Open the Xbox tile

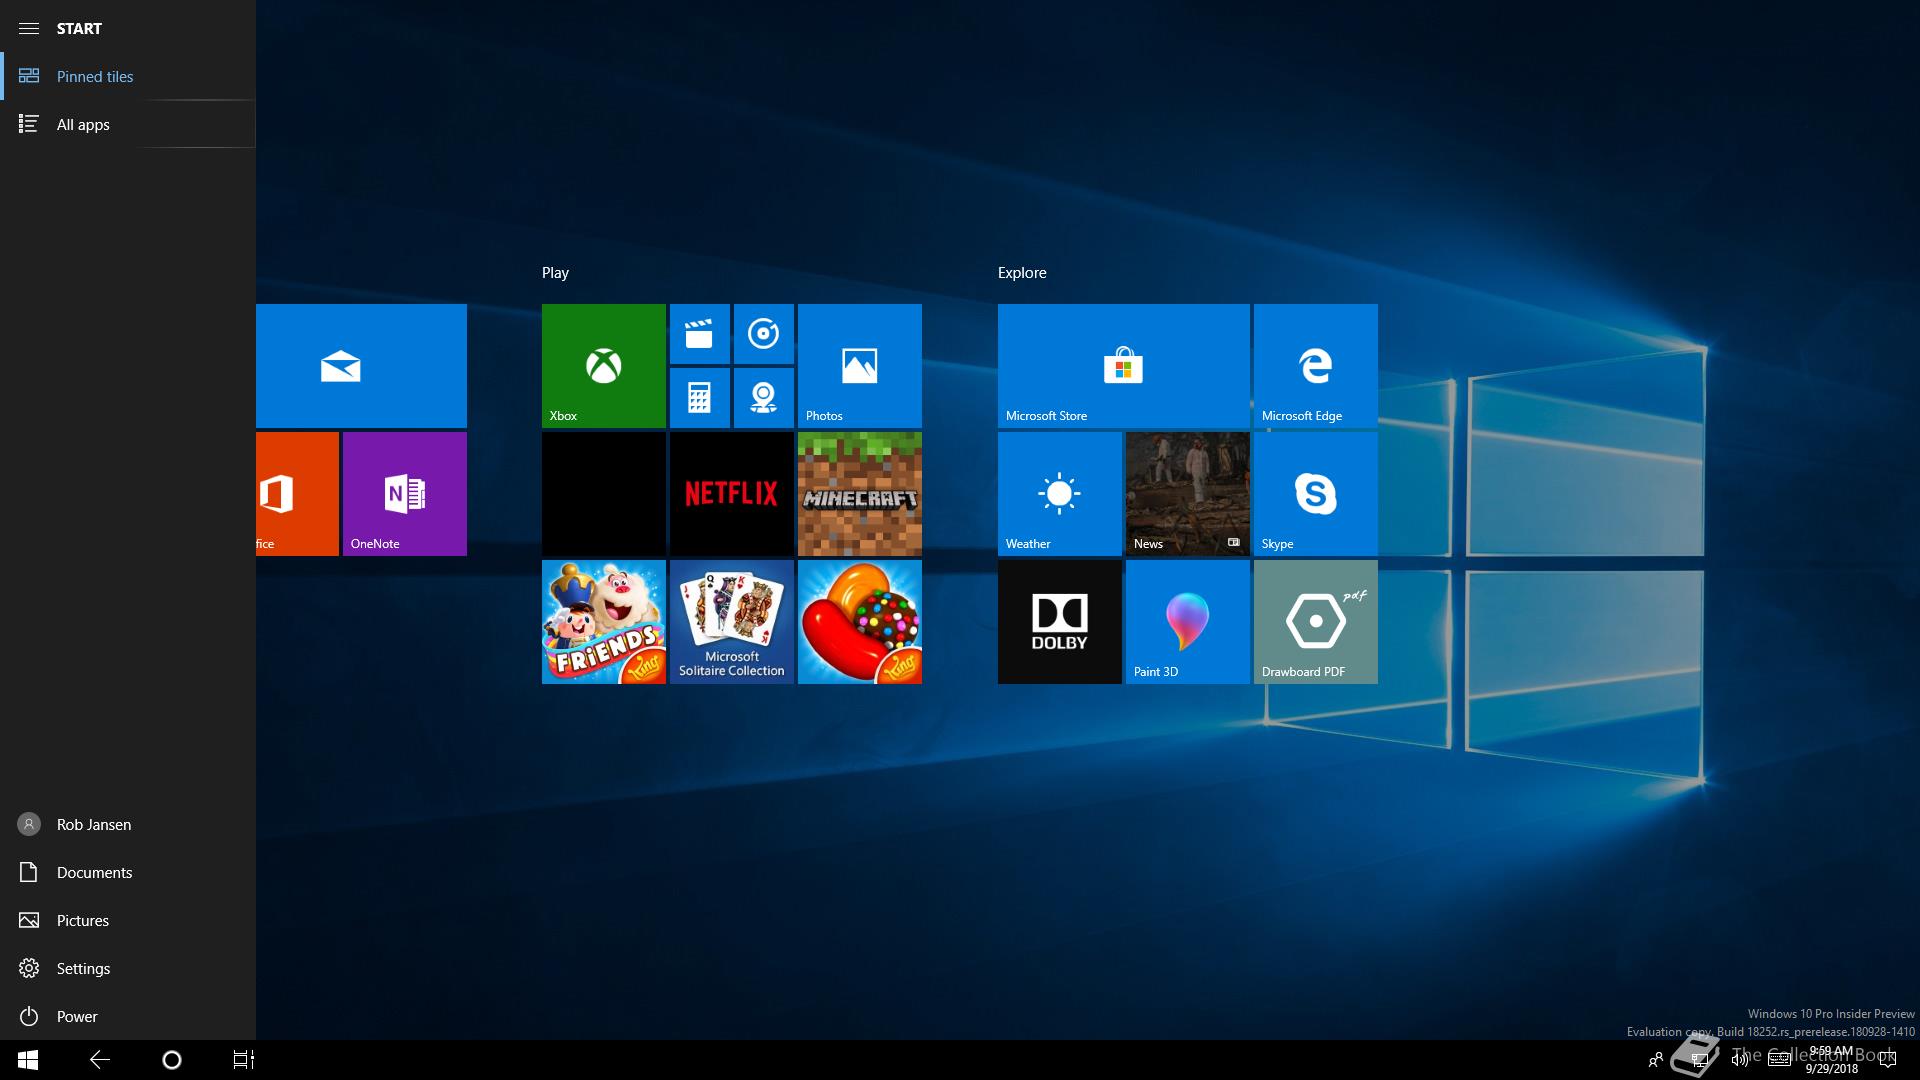604,366
